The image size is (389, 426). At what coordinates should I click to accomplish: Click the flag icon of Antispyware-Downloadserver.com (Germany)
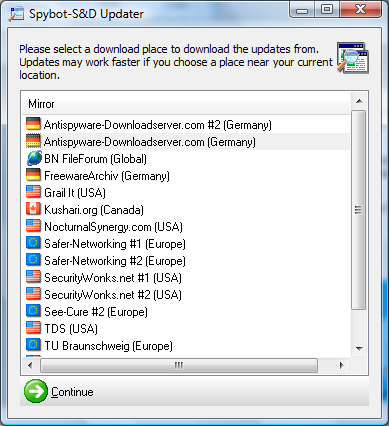pos(33,141)
